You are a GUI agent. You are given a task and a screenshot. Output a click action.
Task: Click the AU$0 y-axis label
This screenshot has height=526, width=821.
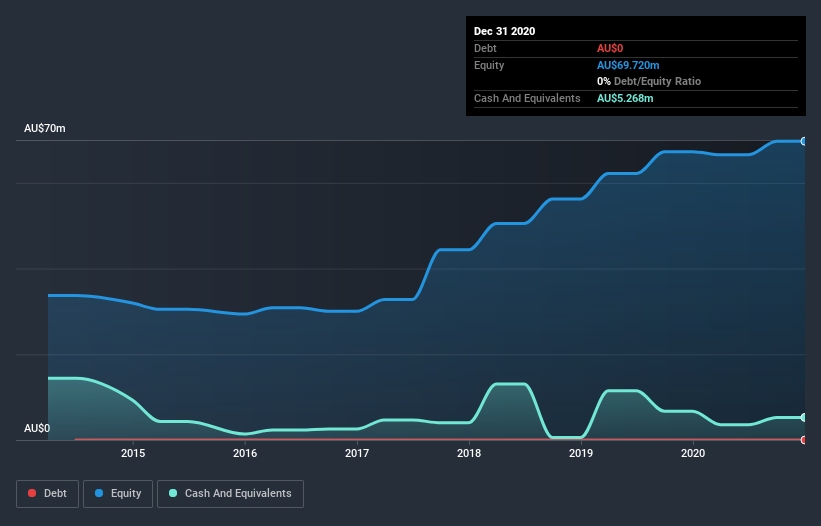[37, 428]
